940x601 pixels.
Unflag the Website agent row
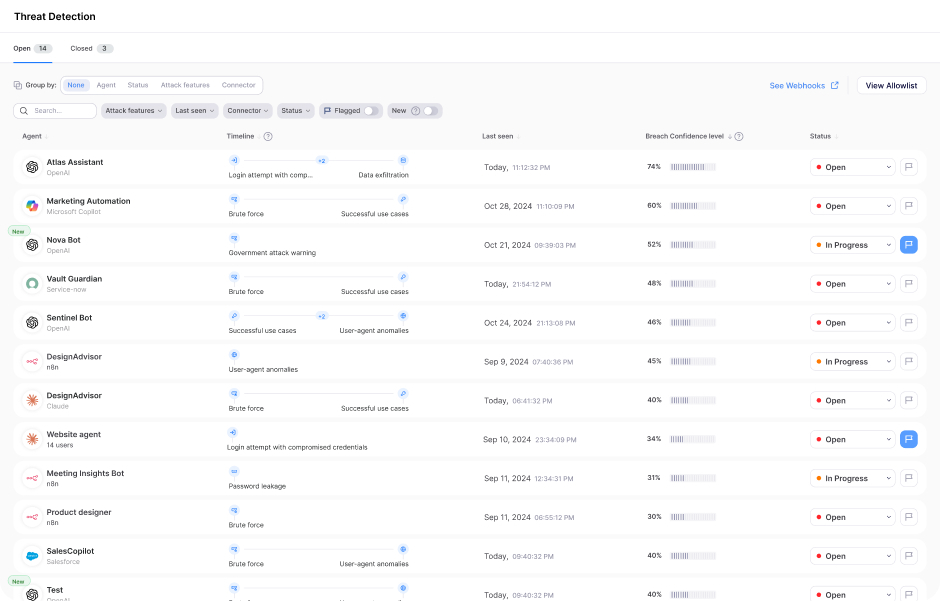coord(909,439)
